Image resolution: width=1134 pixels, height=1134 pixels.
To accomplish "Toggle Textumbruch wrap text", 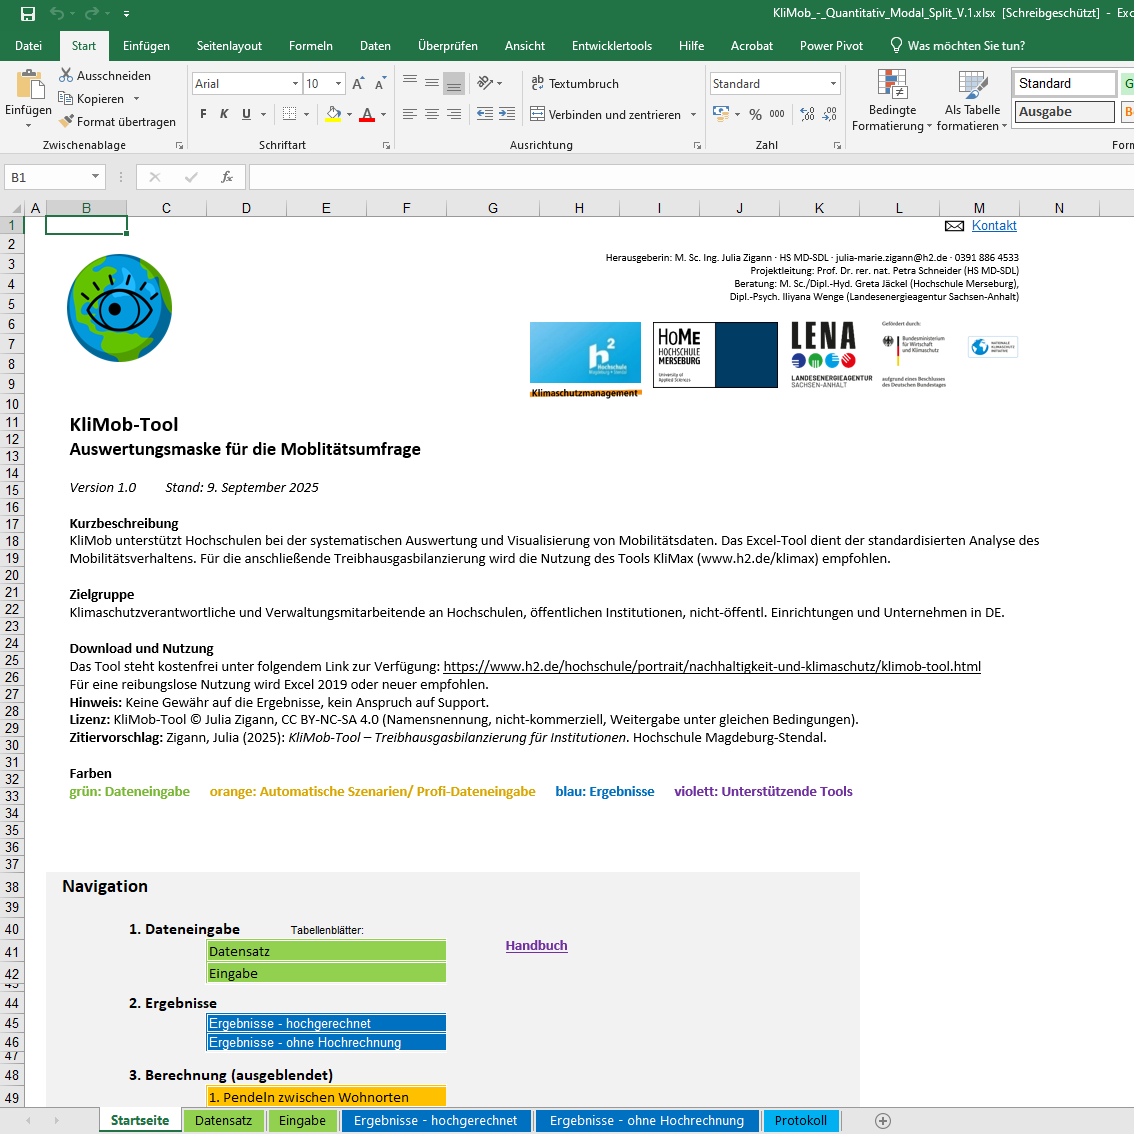I will pyautogui.click(x=574, y=84).
